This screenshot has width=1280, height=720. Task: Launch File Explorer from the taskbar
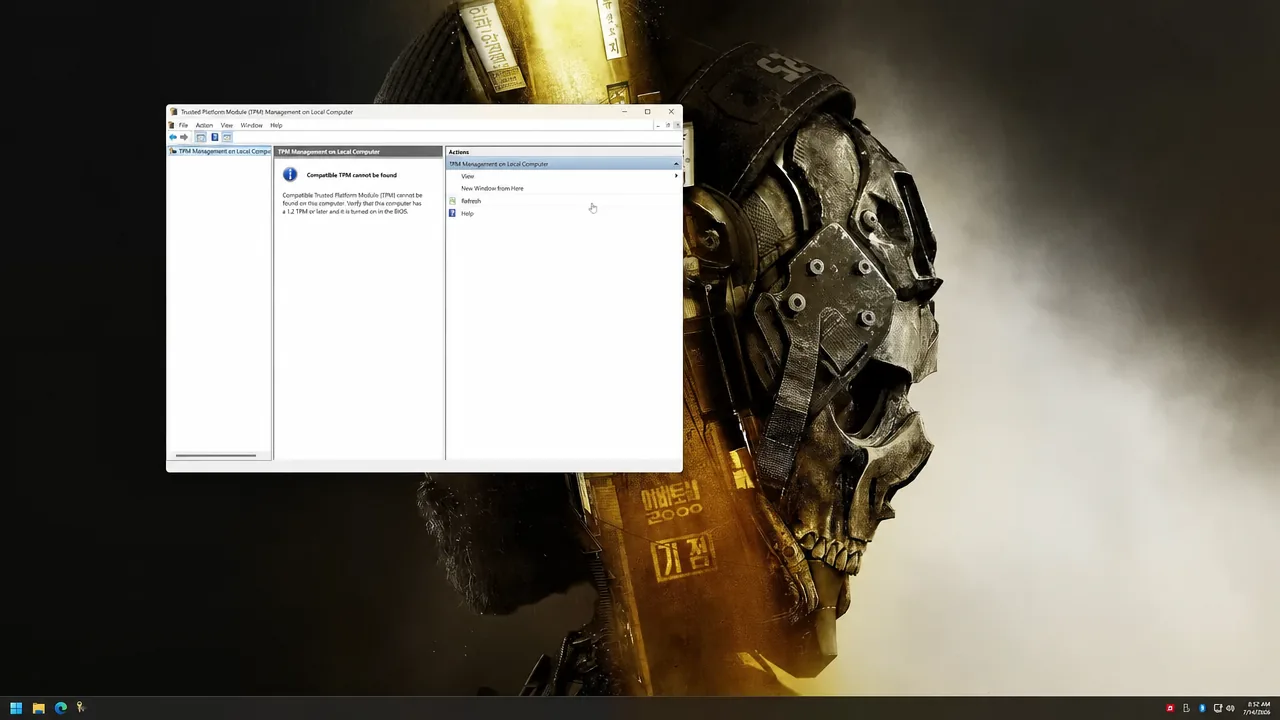[38, 708]
